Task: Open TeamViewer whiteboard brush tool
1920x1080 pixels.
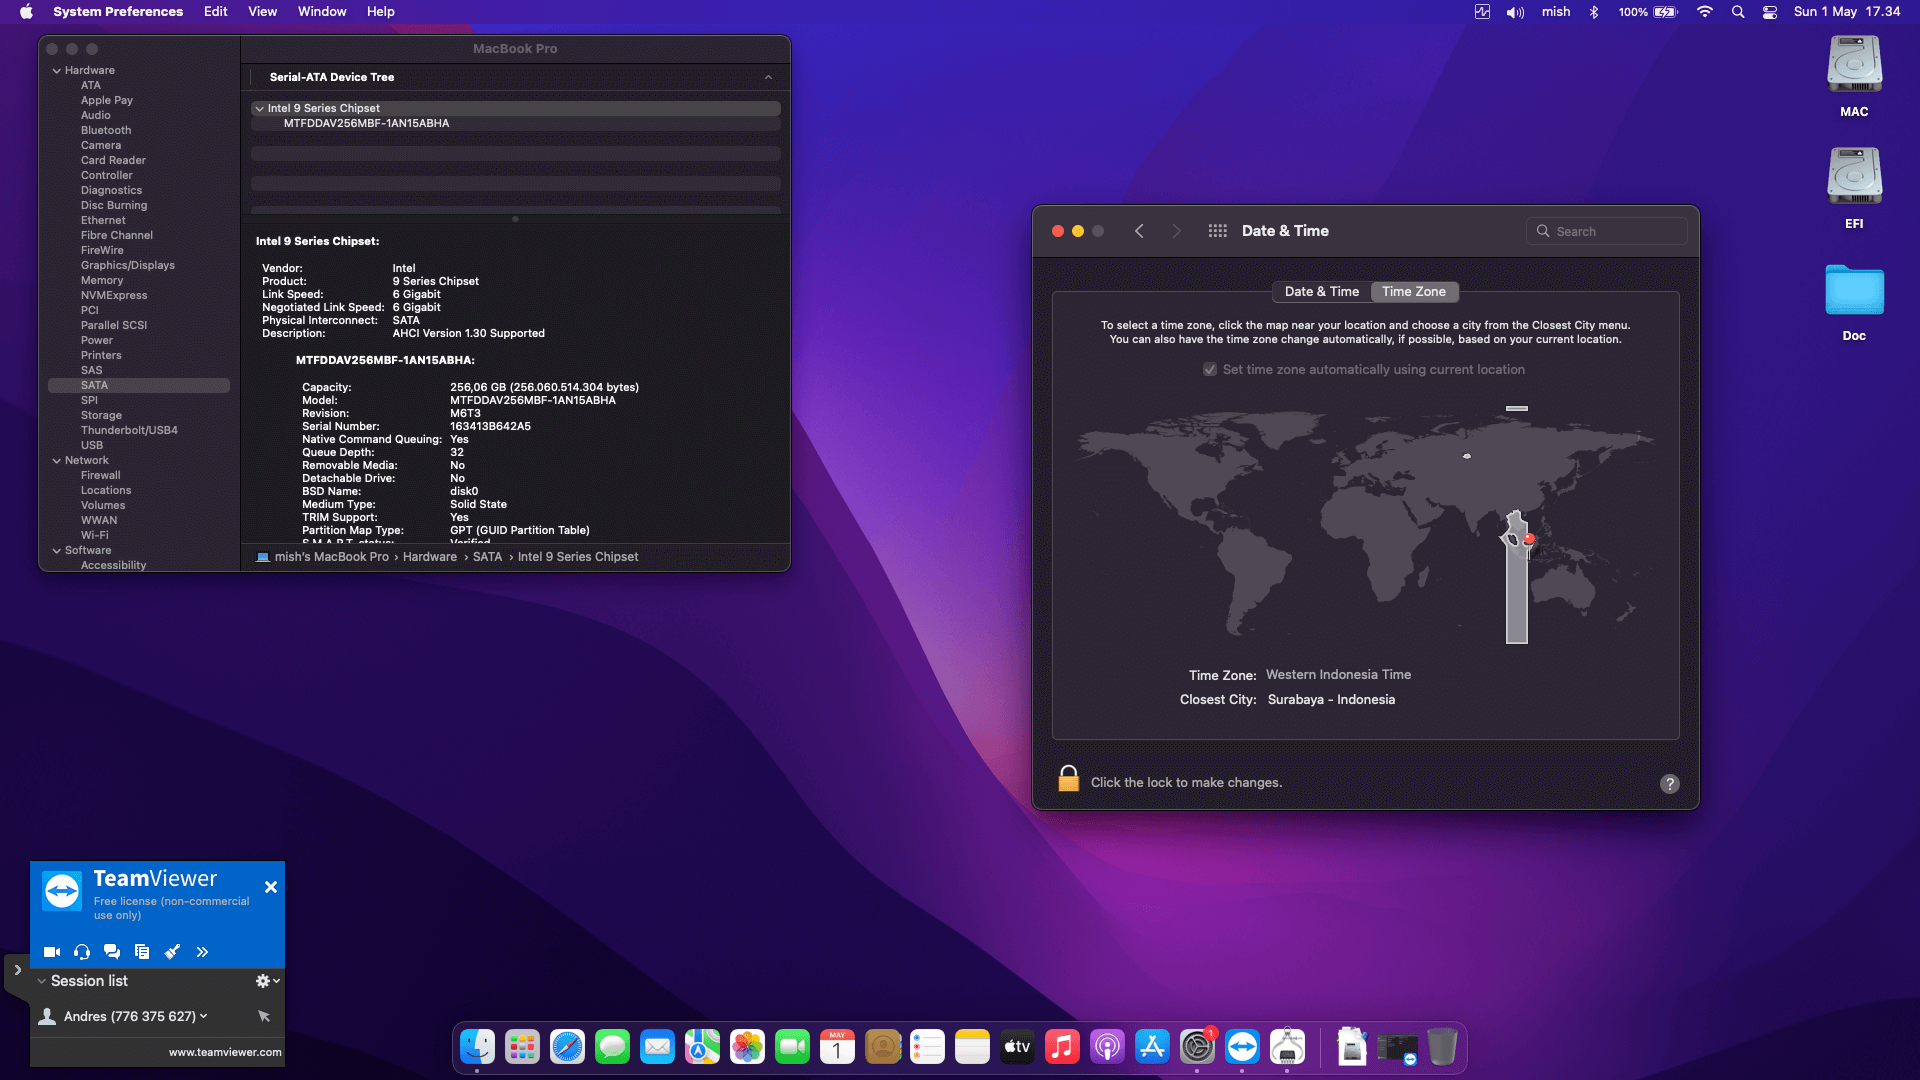Action: [172, 952]
